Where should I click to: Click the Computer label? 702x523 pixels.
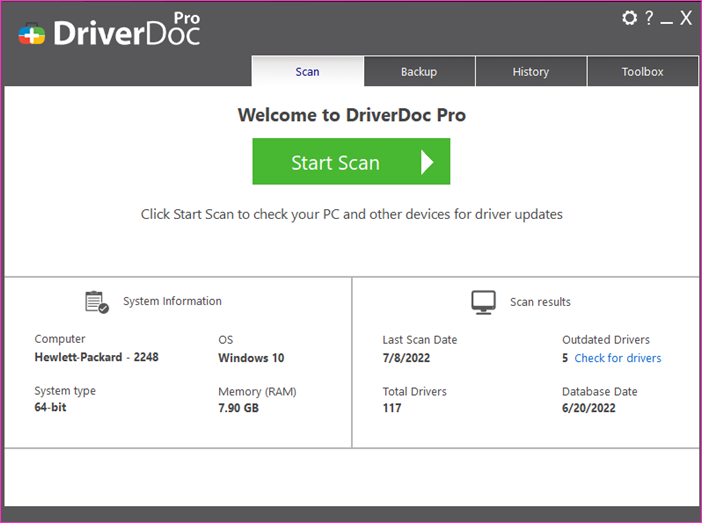[x=60, y=339]
